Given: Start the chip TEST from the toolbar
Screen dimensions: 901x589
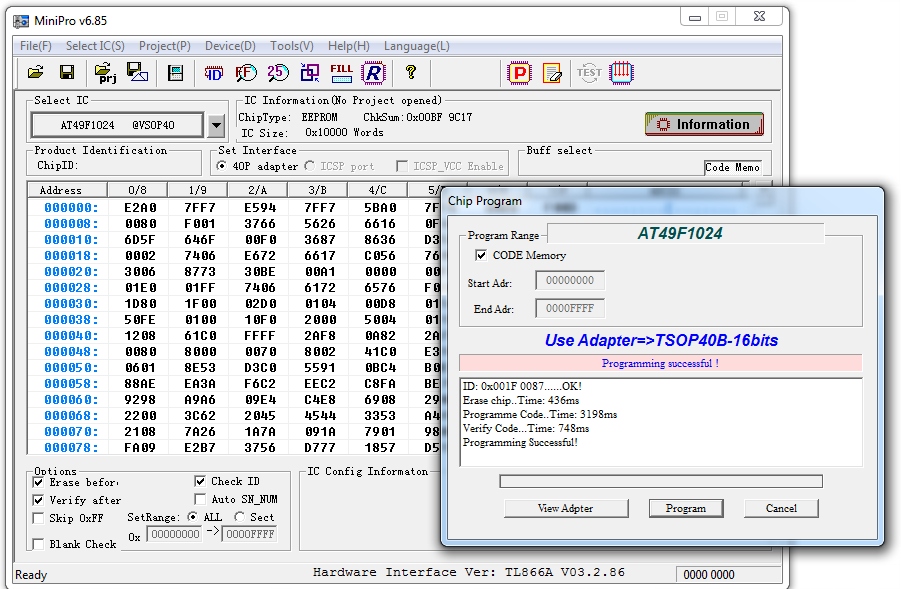Looking at the screenshot, I should tap(589, 72).
